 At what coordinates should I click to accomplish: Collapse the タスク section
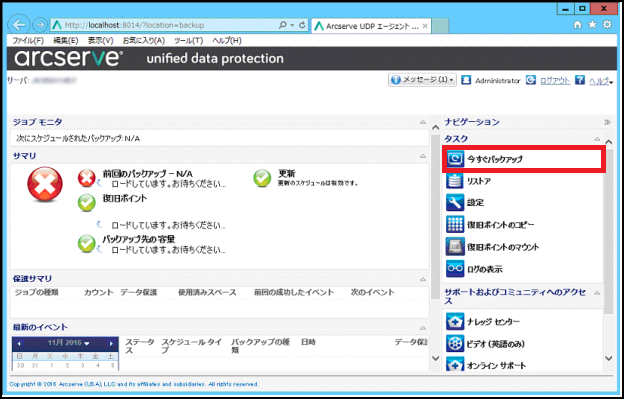click(597, 139)
